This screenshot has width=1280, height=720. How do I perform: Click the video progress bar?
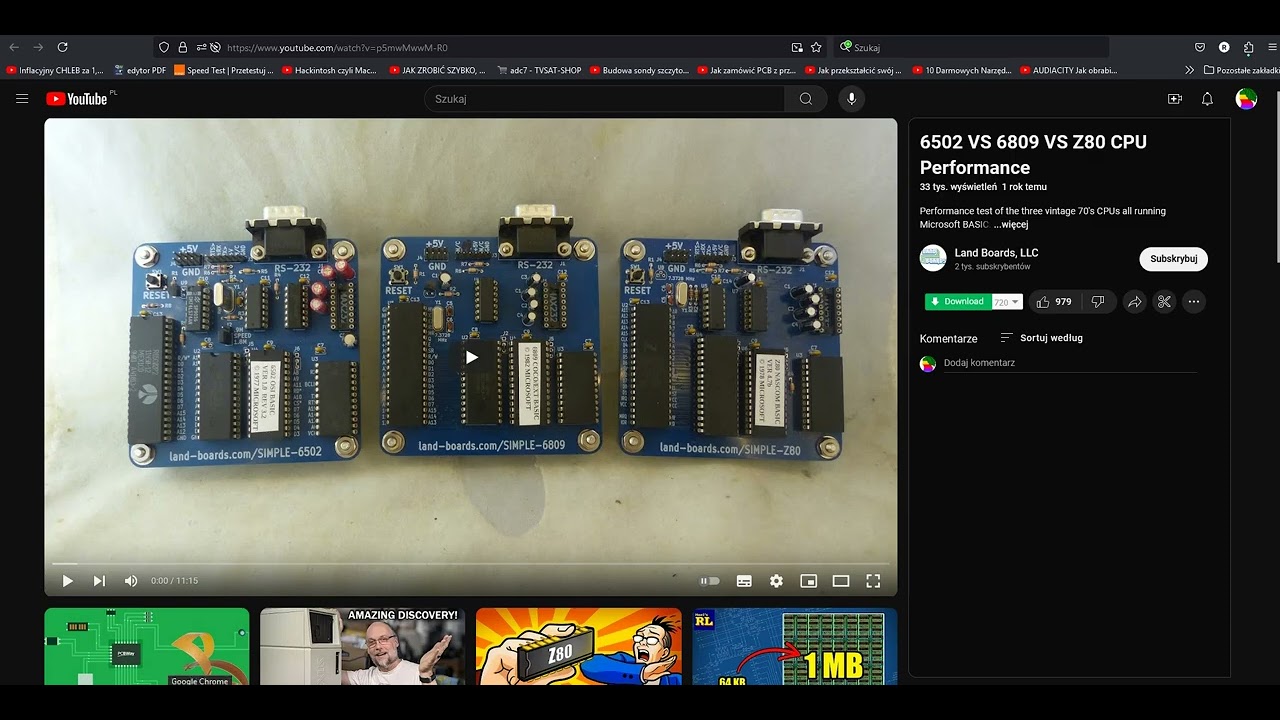pos(470,564)
